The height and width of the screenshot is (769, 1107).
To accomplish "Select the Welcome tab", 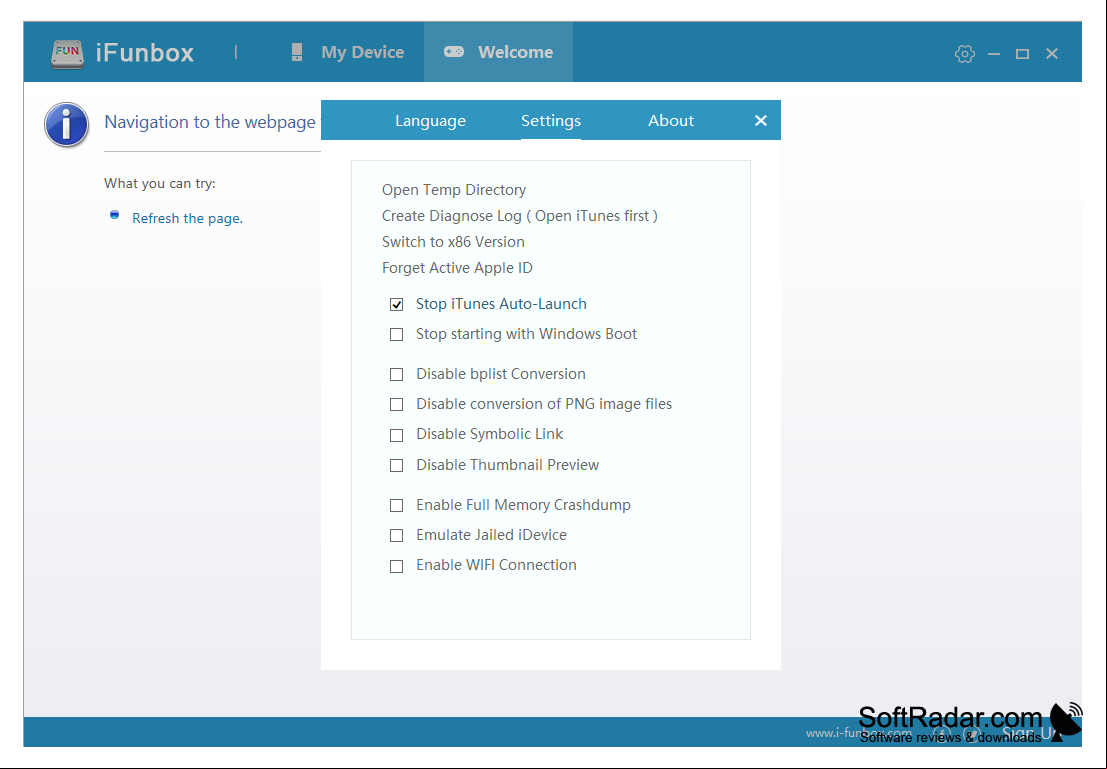I will [x=498, y=52].
